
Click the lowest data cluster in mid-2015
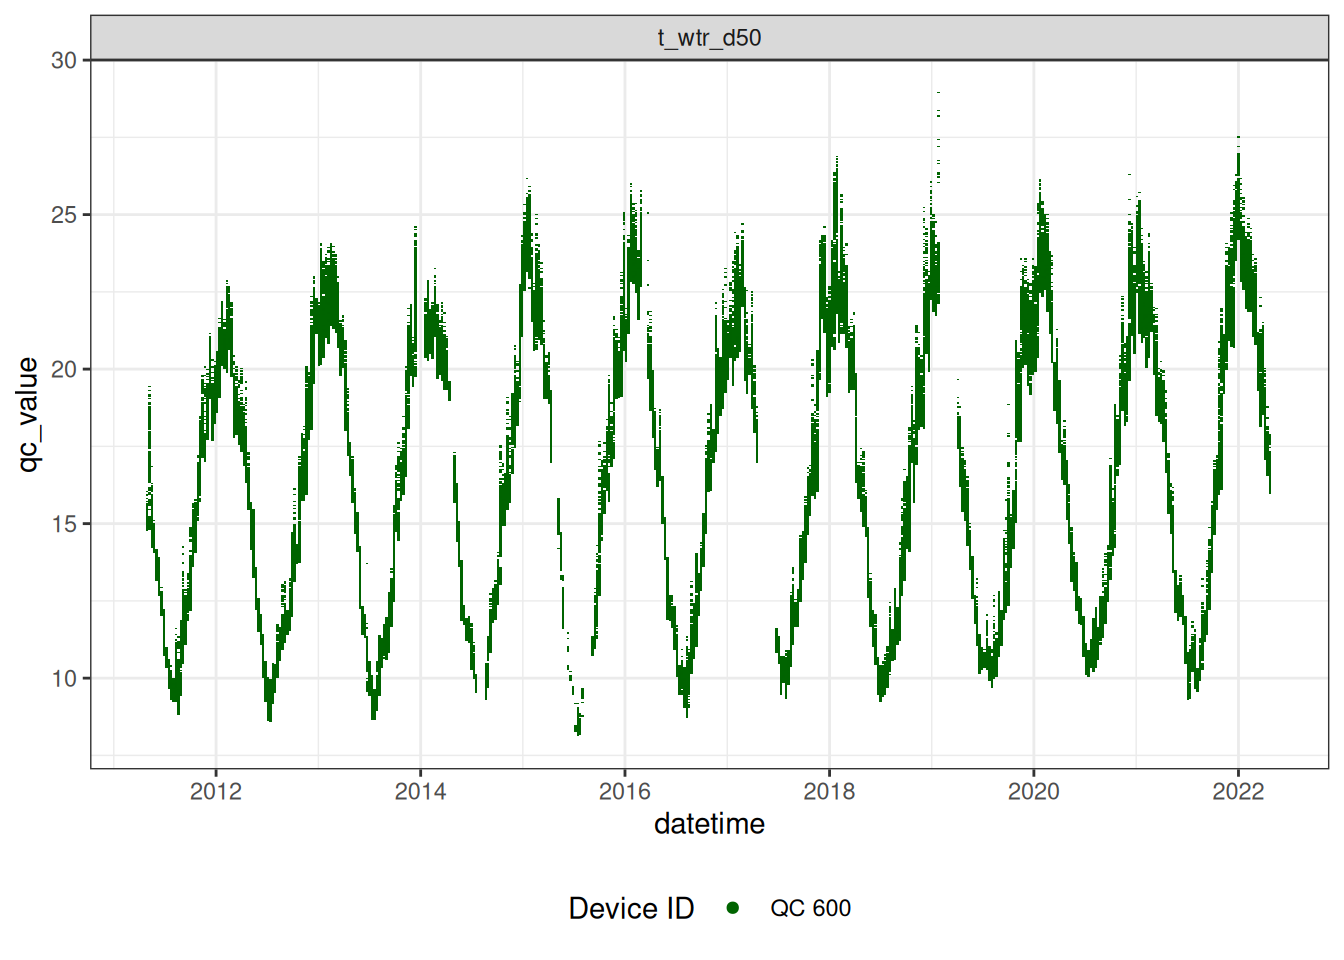click(x=578, y=725)
